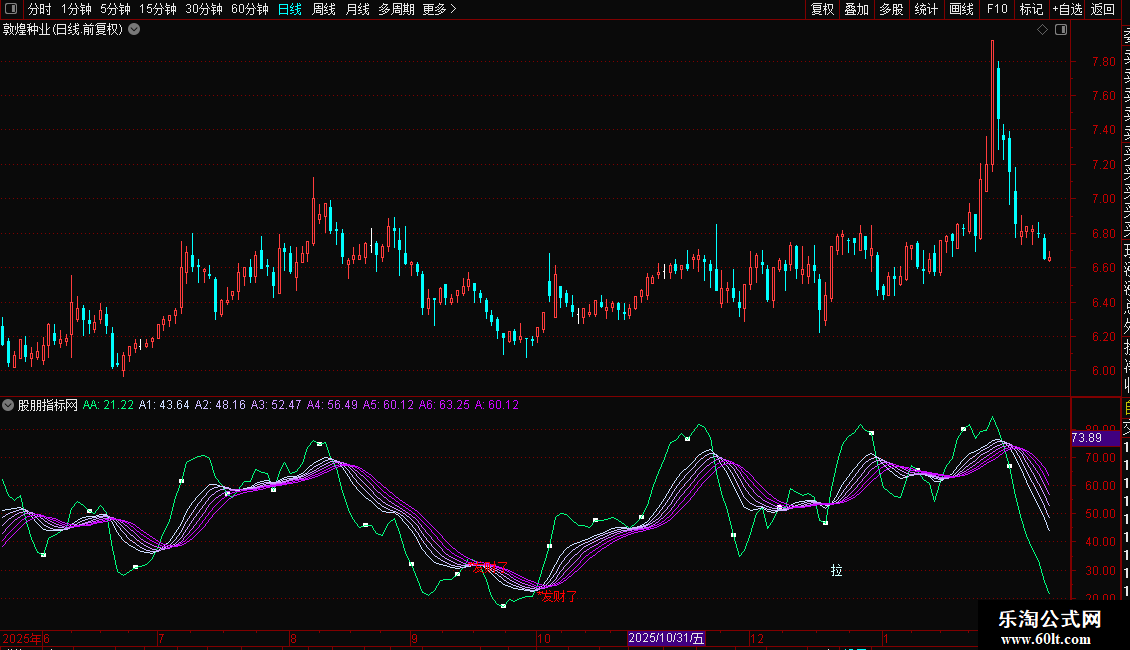
Task: Add stock via +自选 button
Action: (1066, 9)
